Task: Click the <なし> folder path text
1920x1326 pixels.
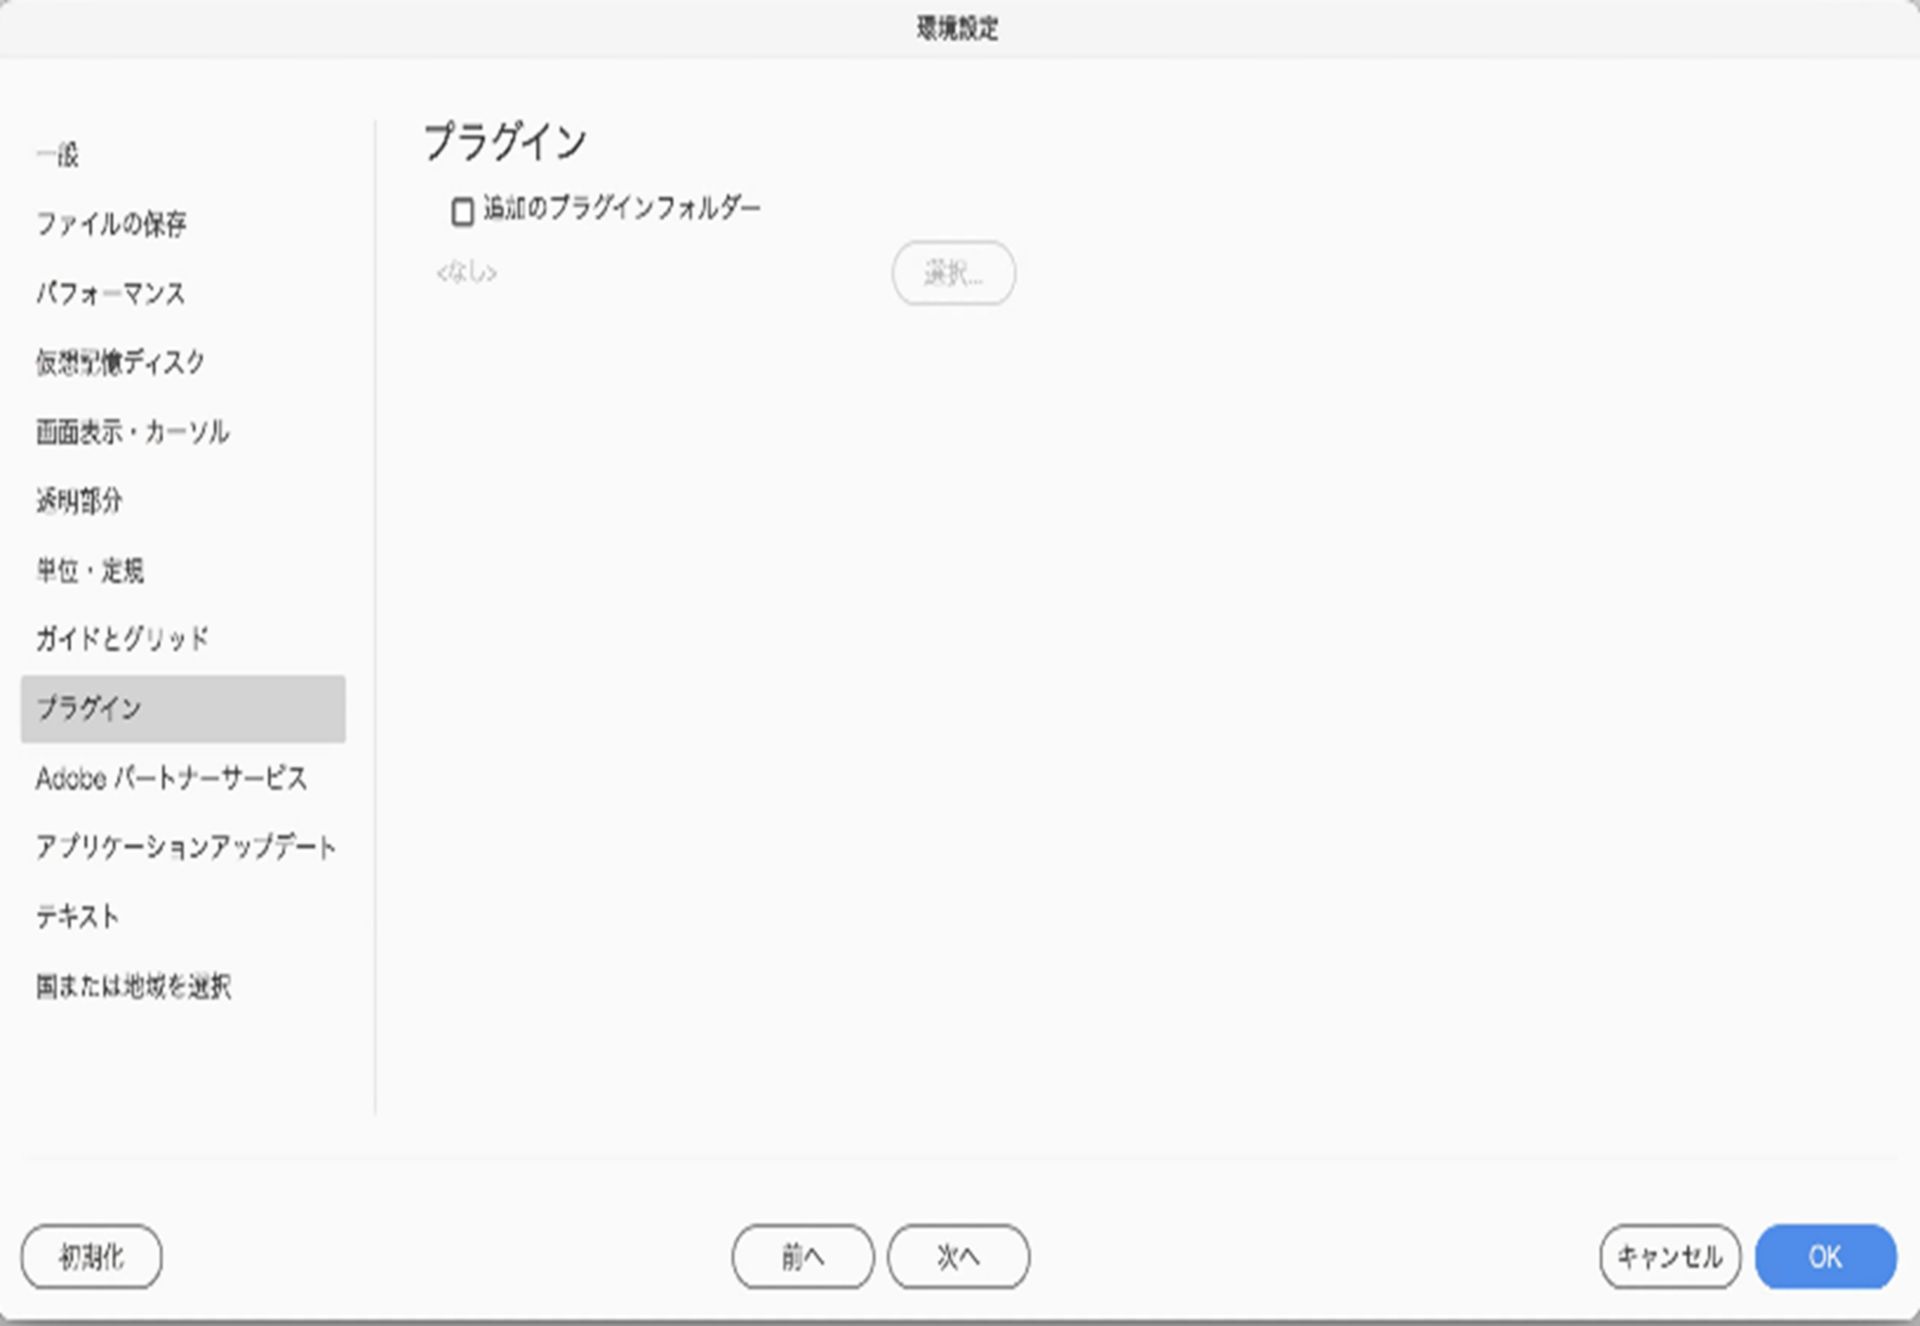Action: 466,272
